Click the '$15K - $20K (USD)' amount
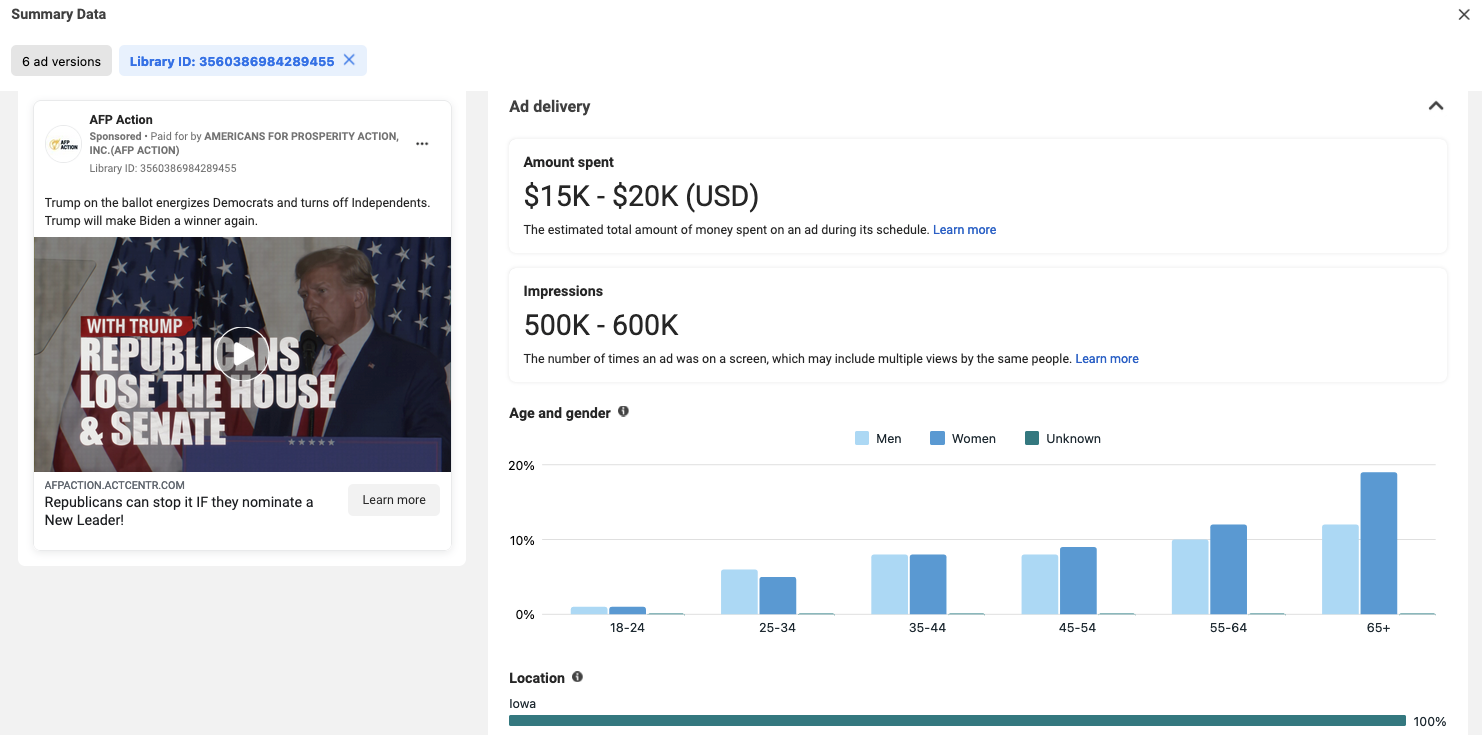Viewport: 1482px width, 735px height. click(x=641, y=196)
